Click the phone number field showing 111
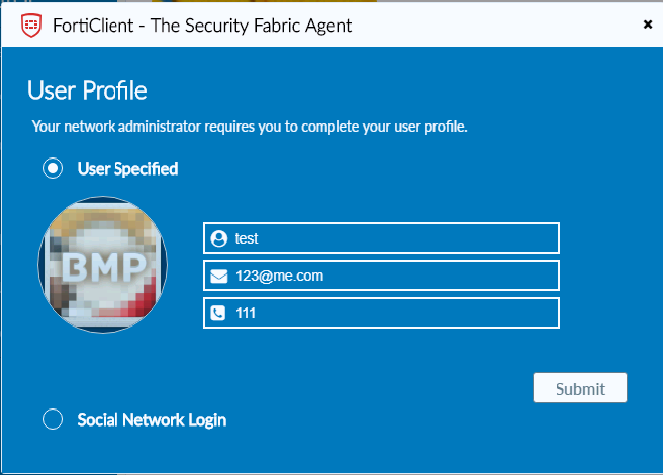The width and height of the screenshot is (663, 475). point(381,313)
